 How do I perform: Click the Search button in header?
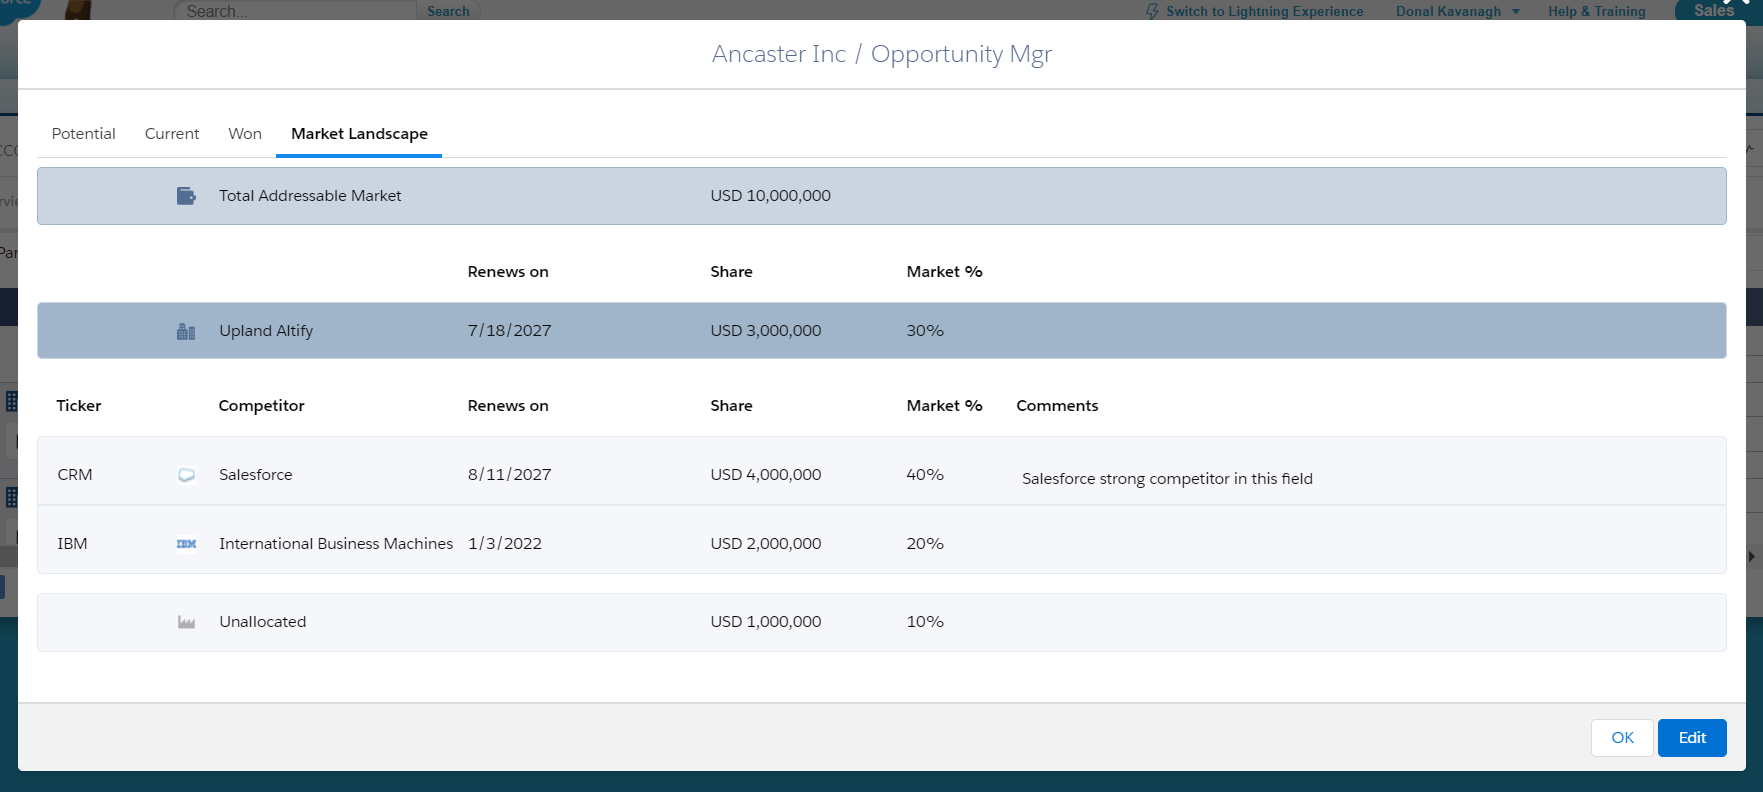pos(448,11)
